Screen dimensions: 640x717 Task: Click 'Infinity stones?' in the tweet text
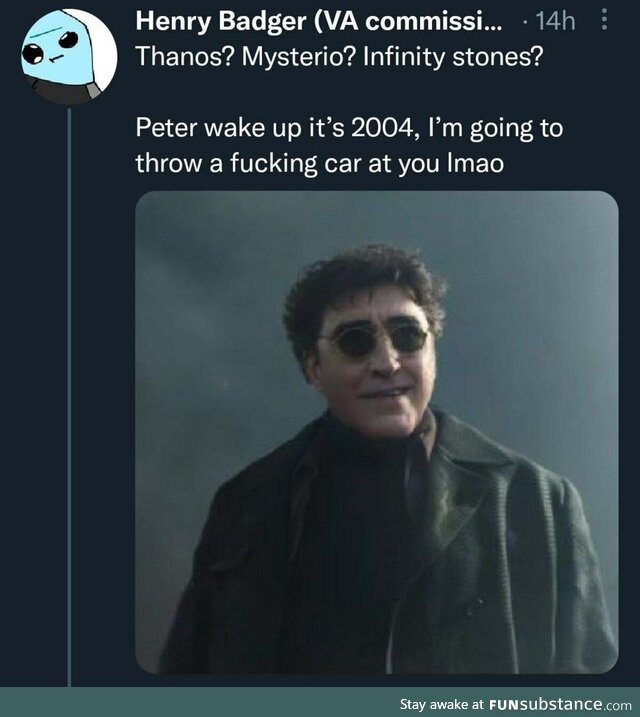click(453, 57)
